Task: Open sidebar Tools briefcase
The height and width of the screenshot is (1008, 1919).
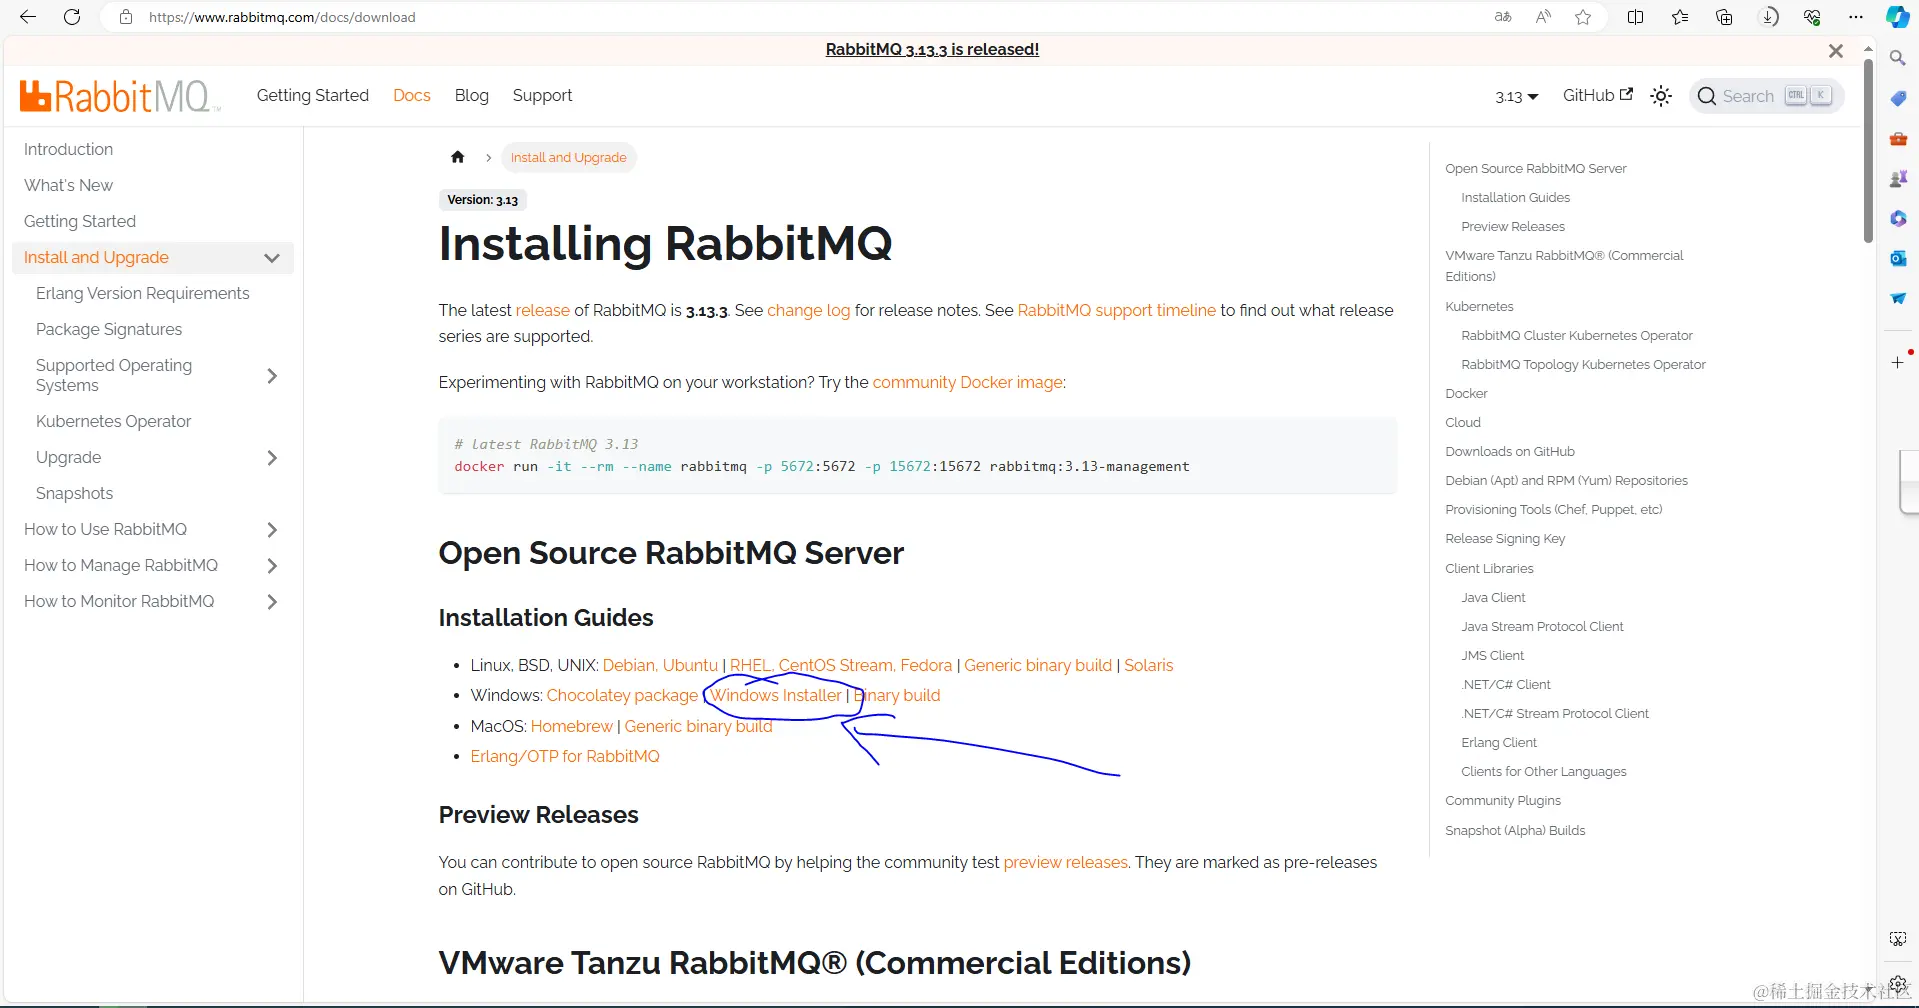Action: click(x=1897, y=138)
